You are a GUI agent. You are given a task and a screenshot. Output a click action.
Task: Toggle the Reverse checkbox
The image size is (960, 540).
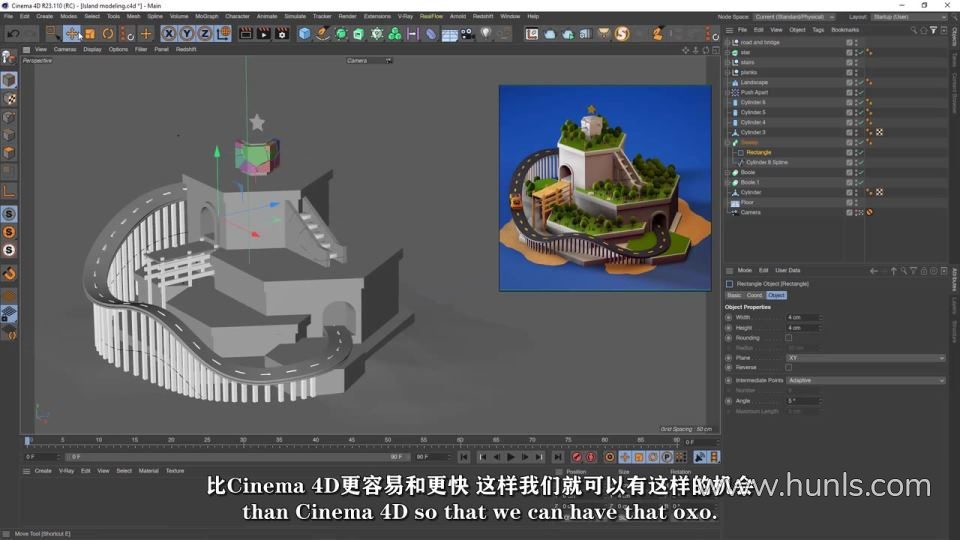coord(789,367)
